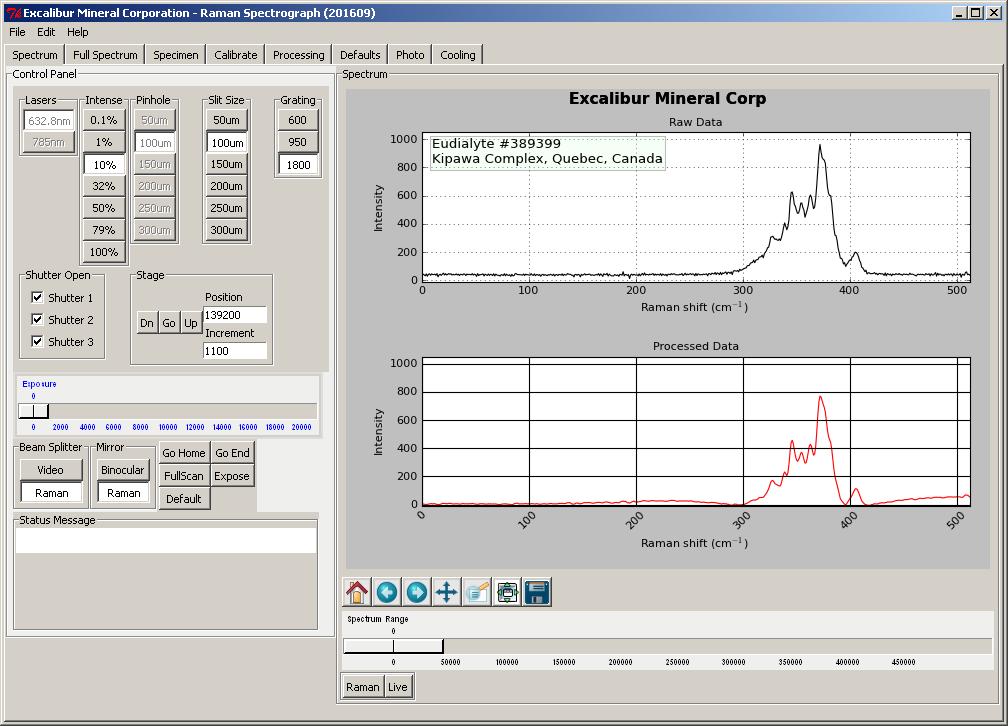
Task: Click the Forward arrow icon in plot toolbar
Action: click(417, 592)
